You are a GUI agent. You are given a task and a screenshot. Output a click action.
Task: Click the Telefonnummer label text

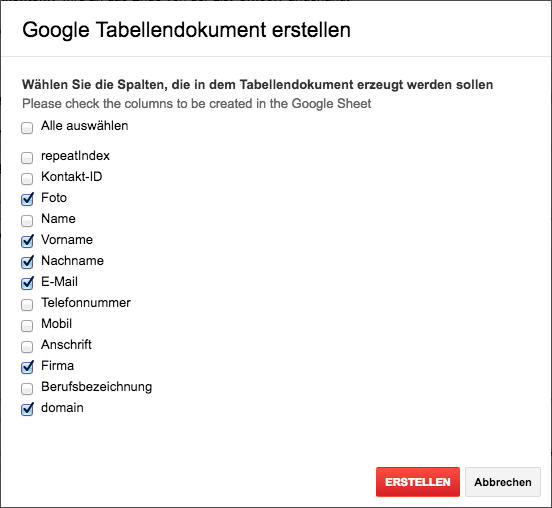coord(86,303)
